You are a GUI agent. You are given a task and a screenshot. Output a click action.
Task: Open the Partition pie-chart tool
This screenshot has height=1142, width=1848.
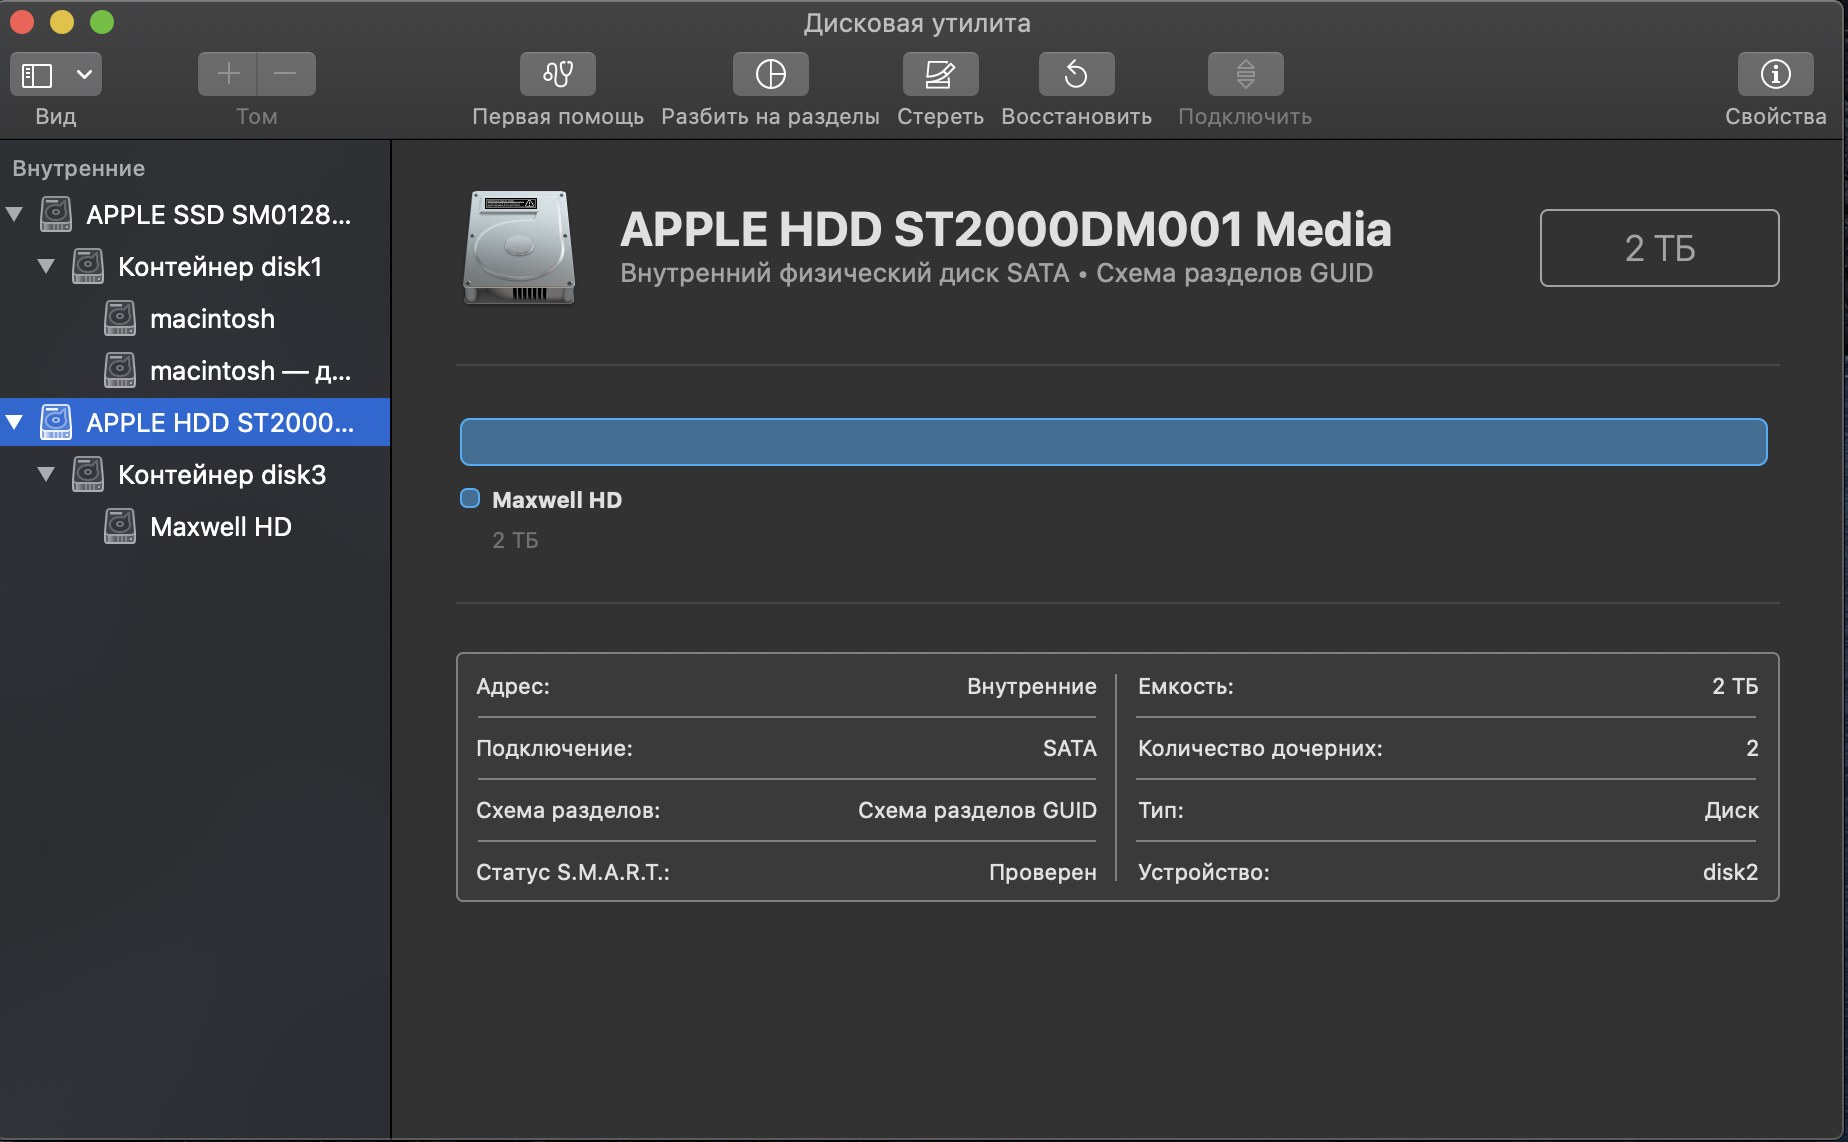coord(770,74)
